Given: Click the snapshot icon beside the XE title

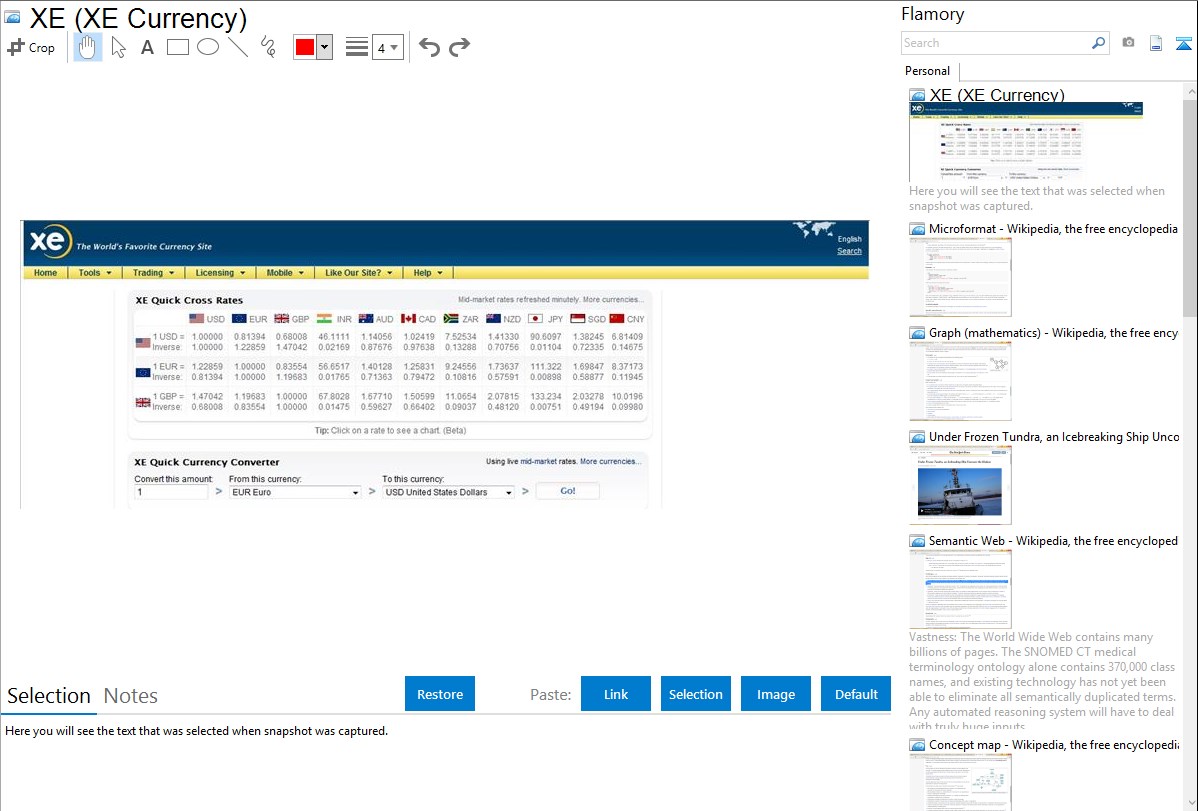Looking at the screenshot, I should pos(12,17).
